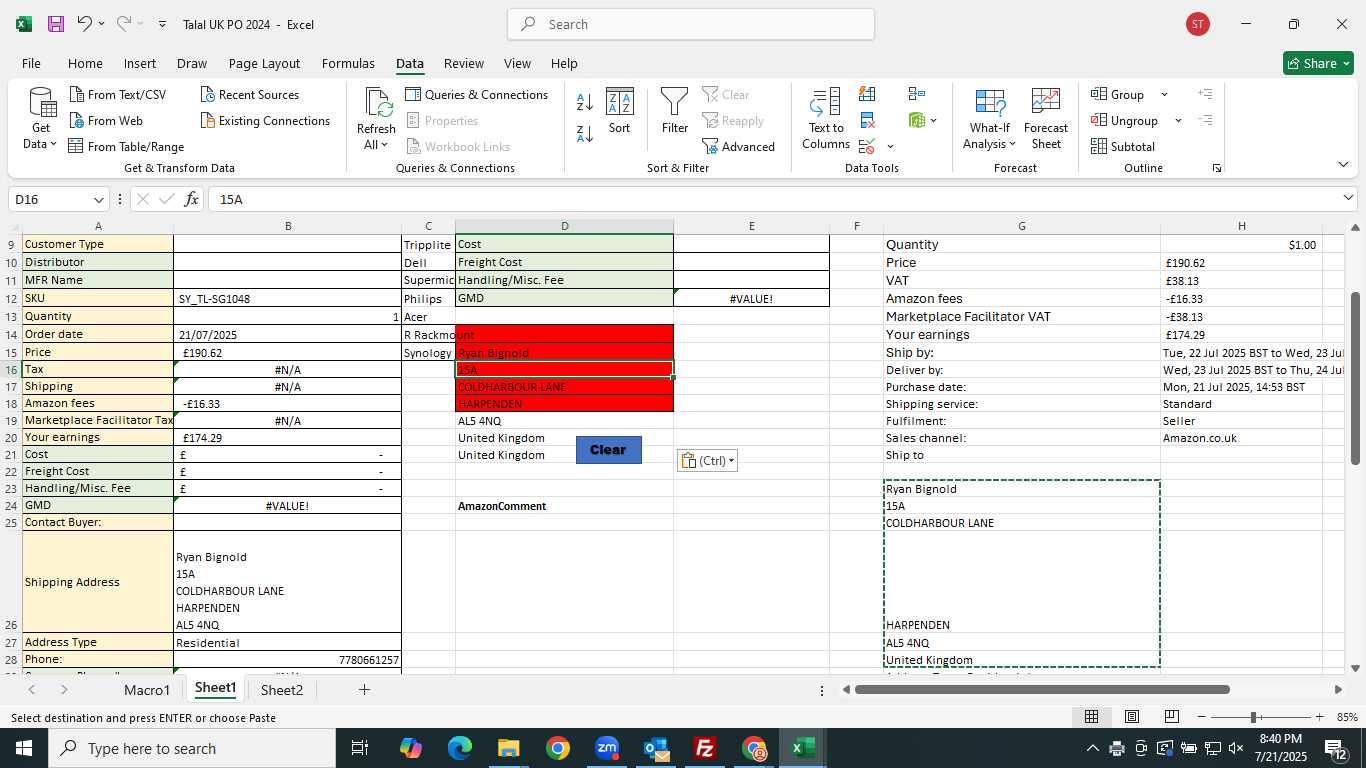Switch to the Review ribbon tab

(463, 63)
